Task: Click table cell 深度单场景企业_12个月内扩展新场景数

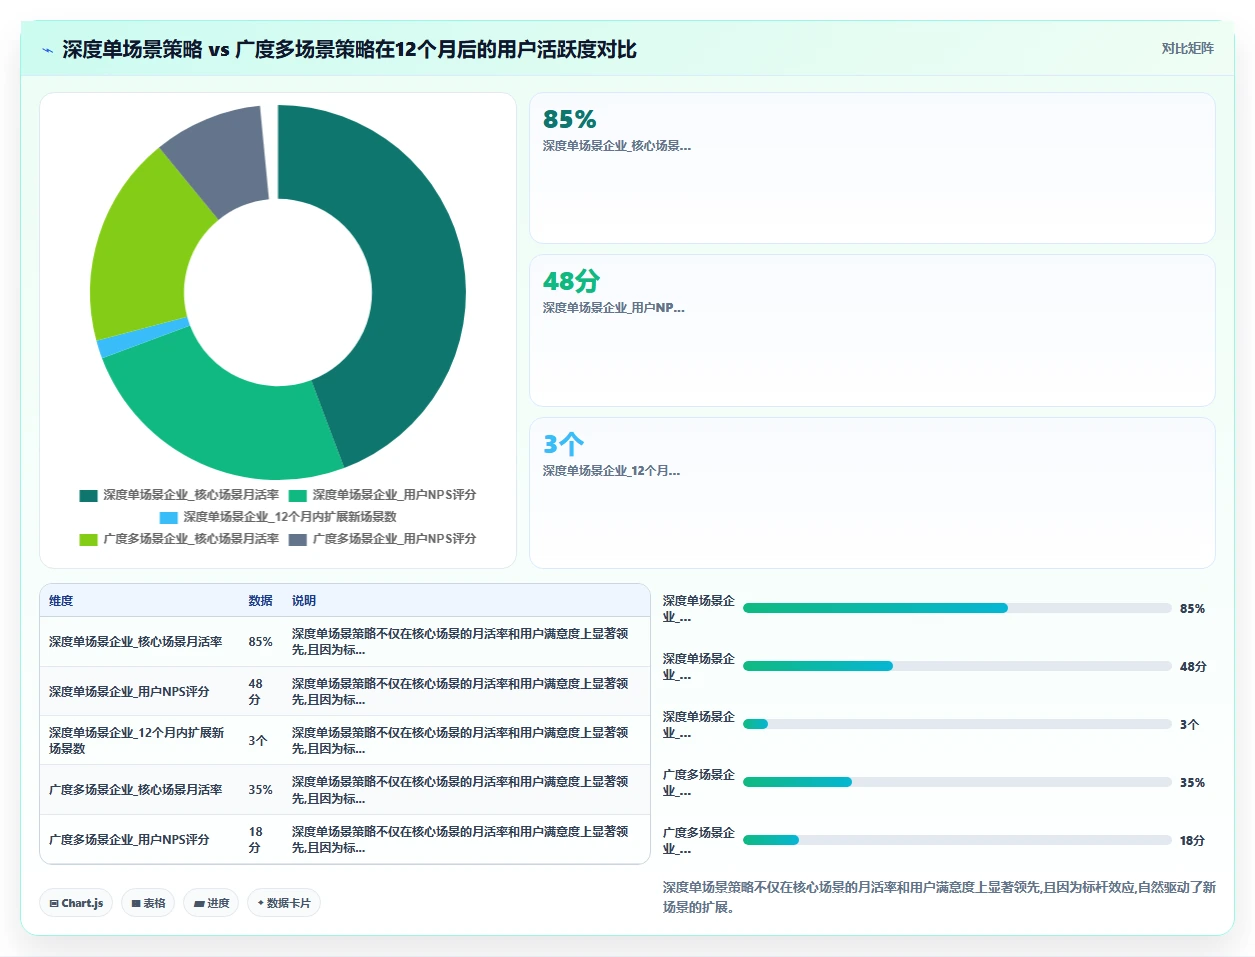Action: (x=137, y=741)
